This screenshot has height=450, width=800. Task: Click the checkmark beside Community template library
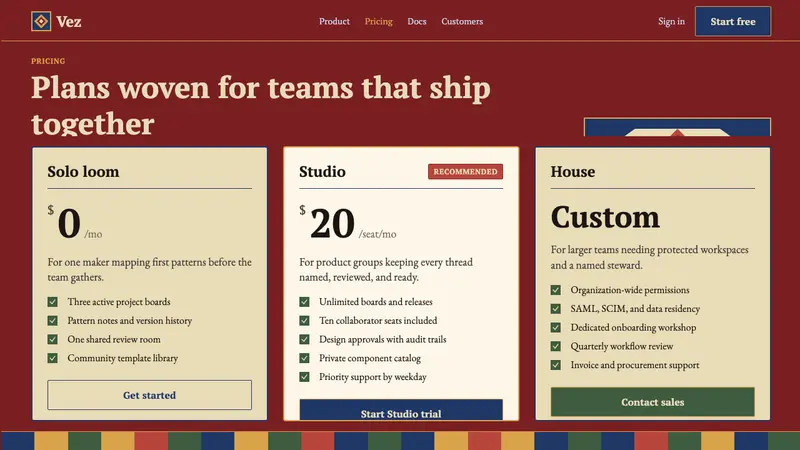(53, 358)
